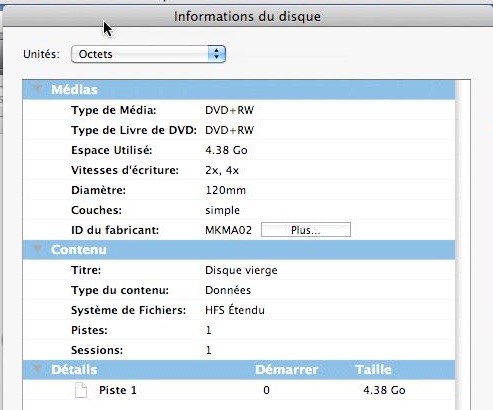
Task: Click the Unités popup stepper arrows
Action: click(217, 54)
